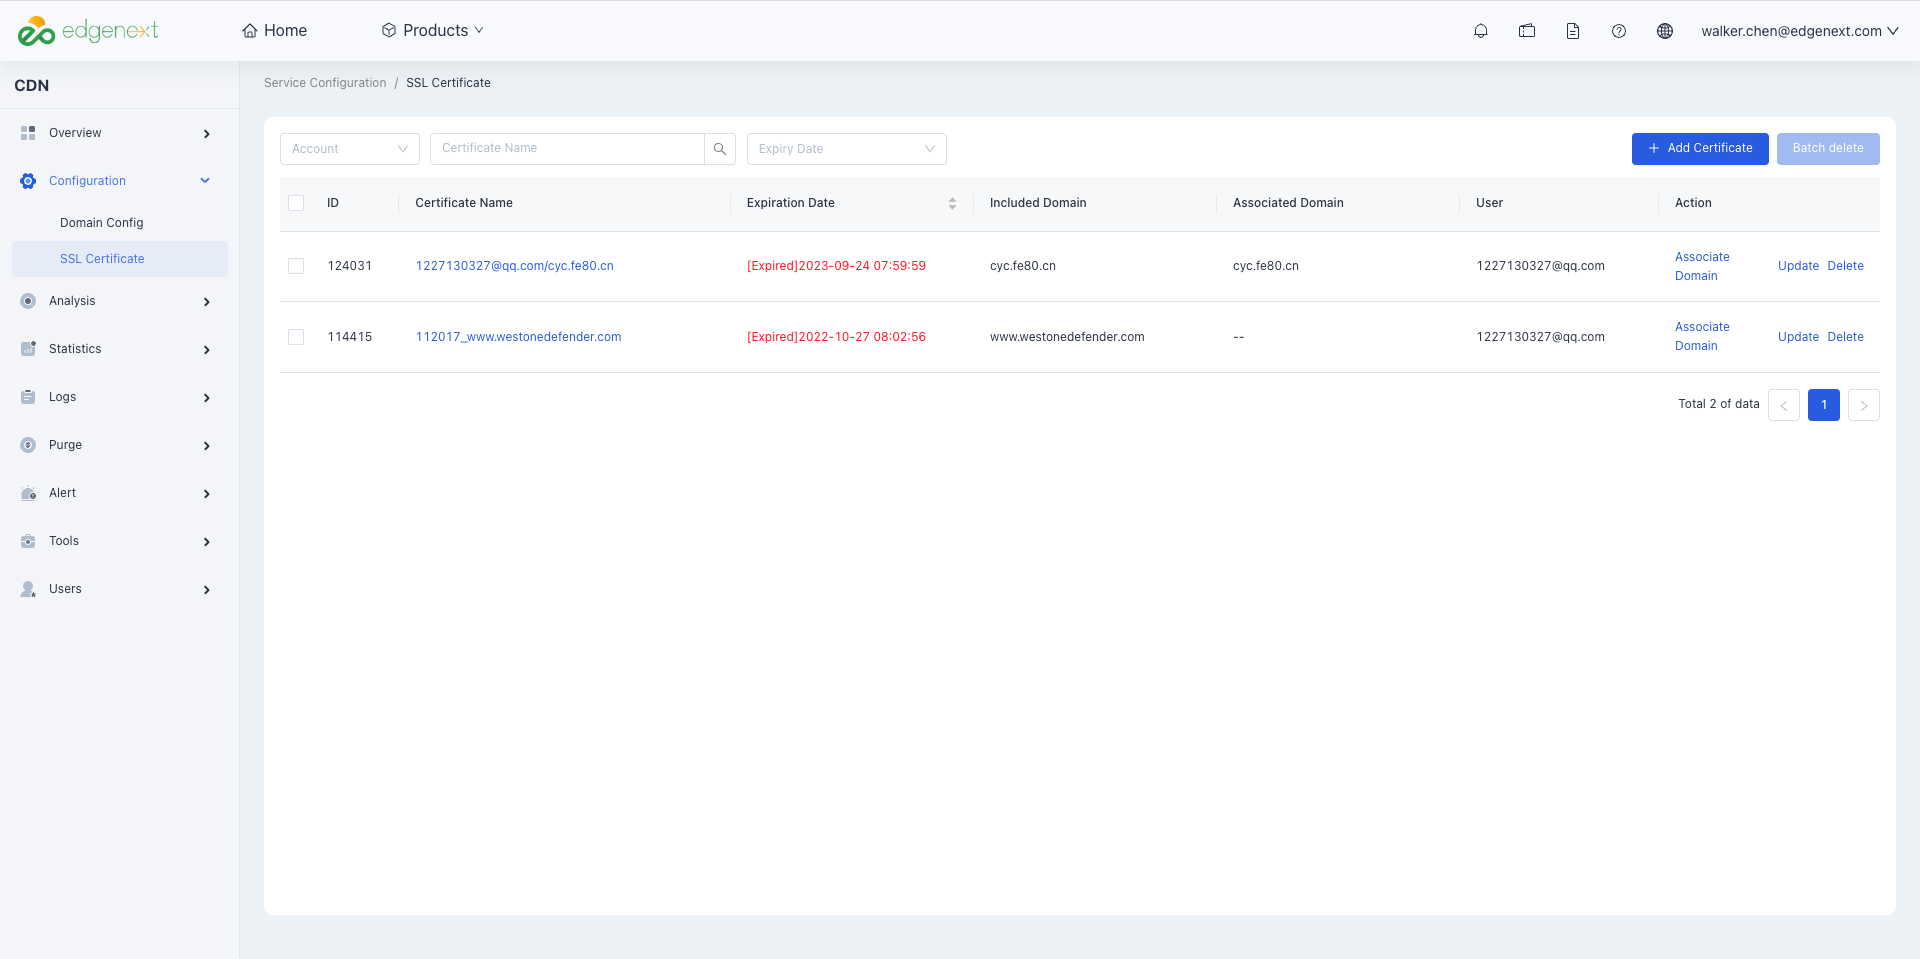This screenshot has width=1920, height=959.
Task: Sort by Expiration Date arrows
Action: tap(952, 203)
